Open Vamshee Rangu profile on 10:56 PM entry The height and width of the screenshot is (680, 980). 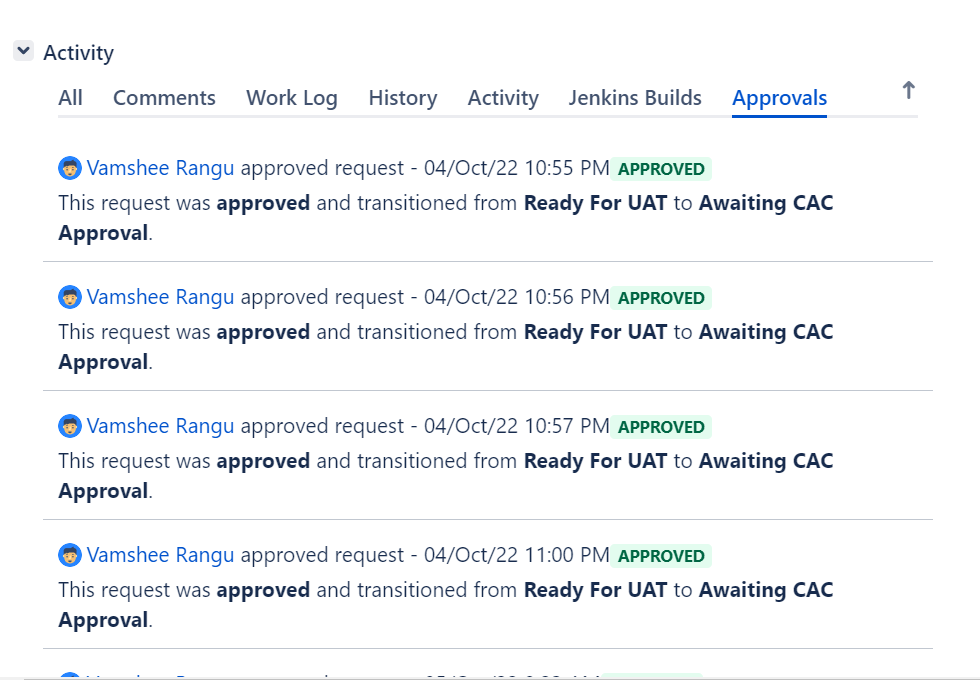click(x=161, y=297)
